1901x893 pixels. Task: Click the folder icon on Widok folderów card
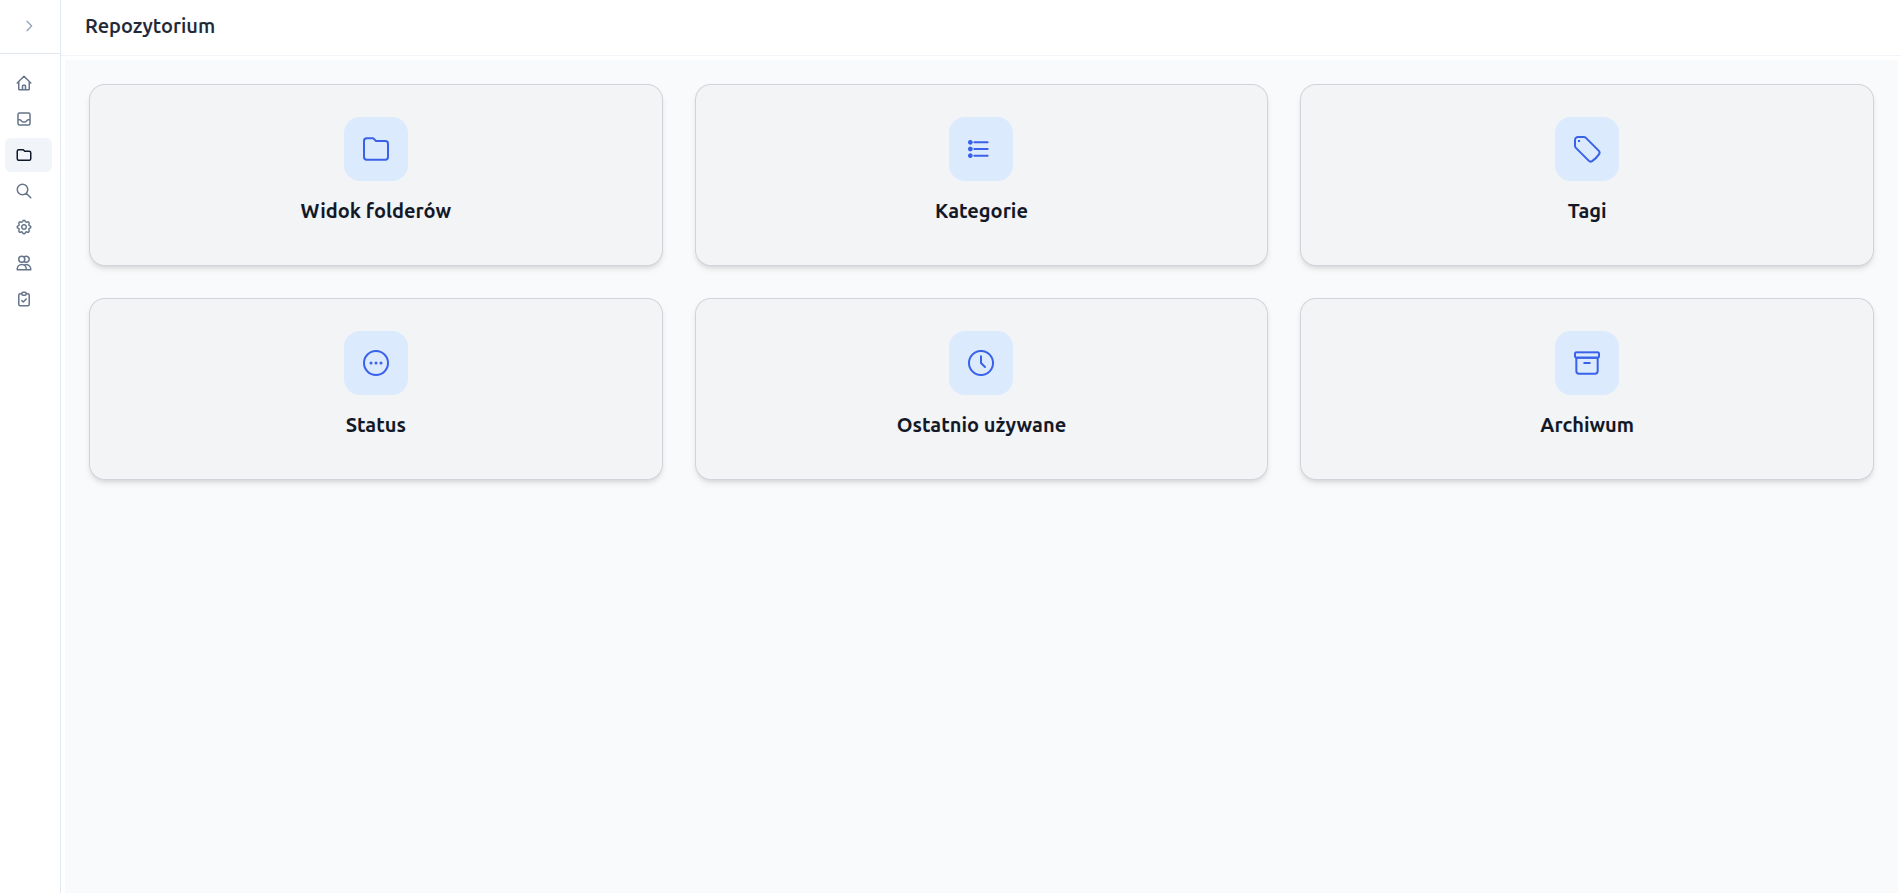pyautogui.click(x=376, y=149)
